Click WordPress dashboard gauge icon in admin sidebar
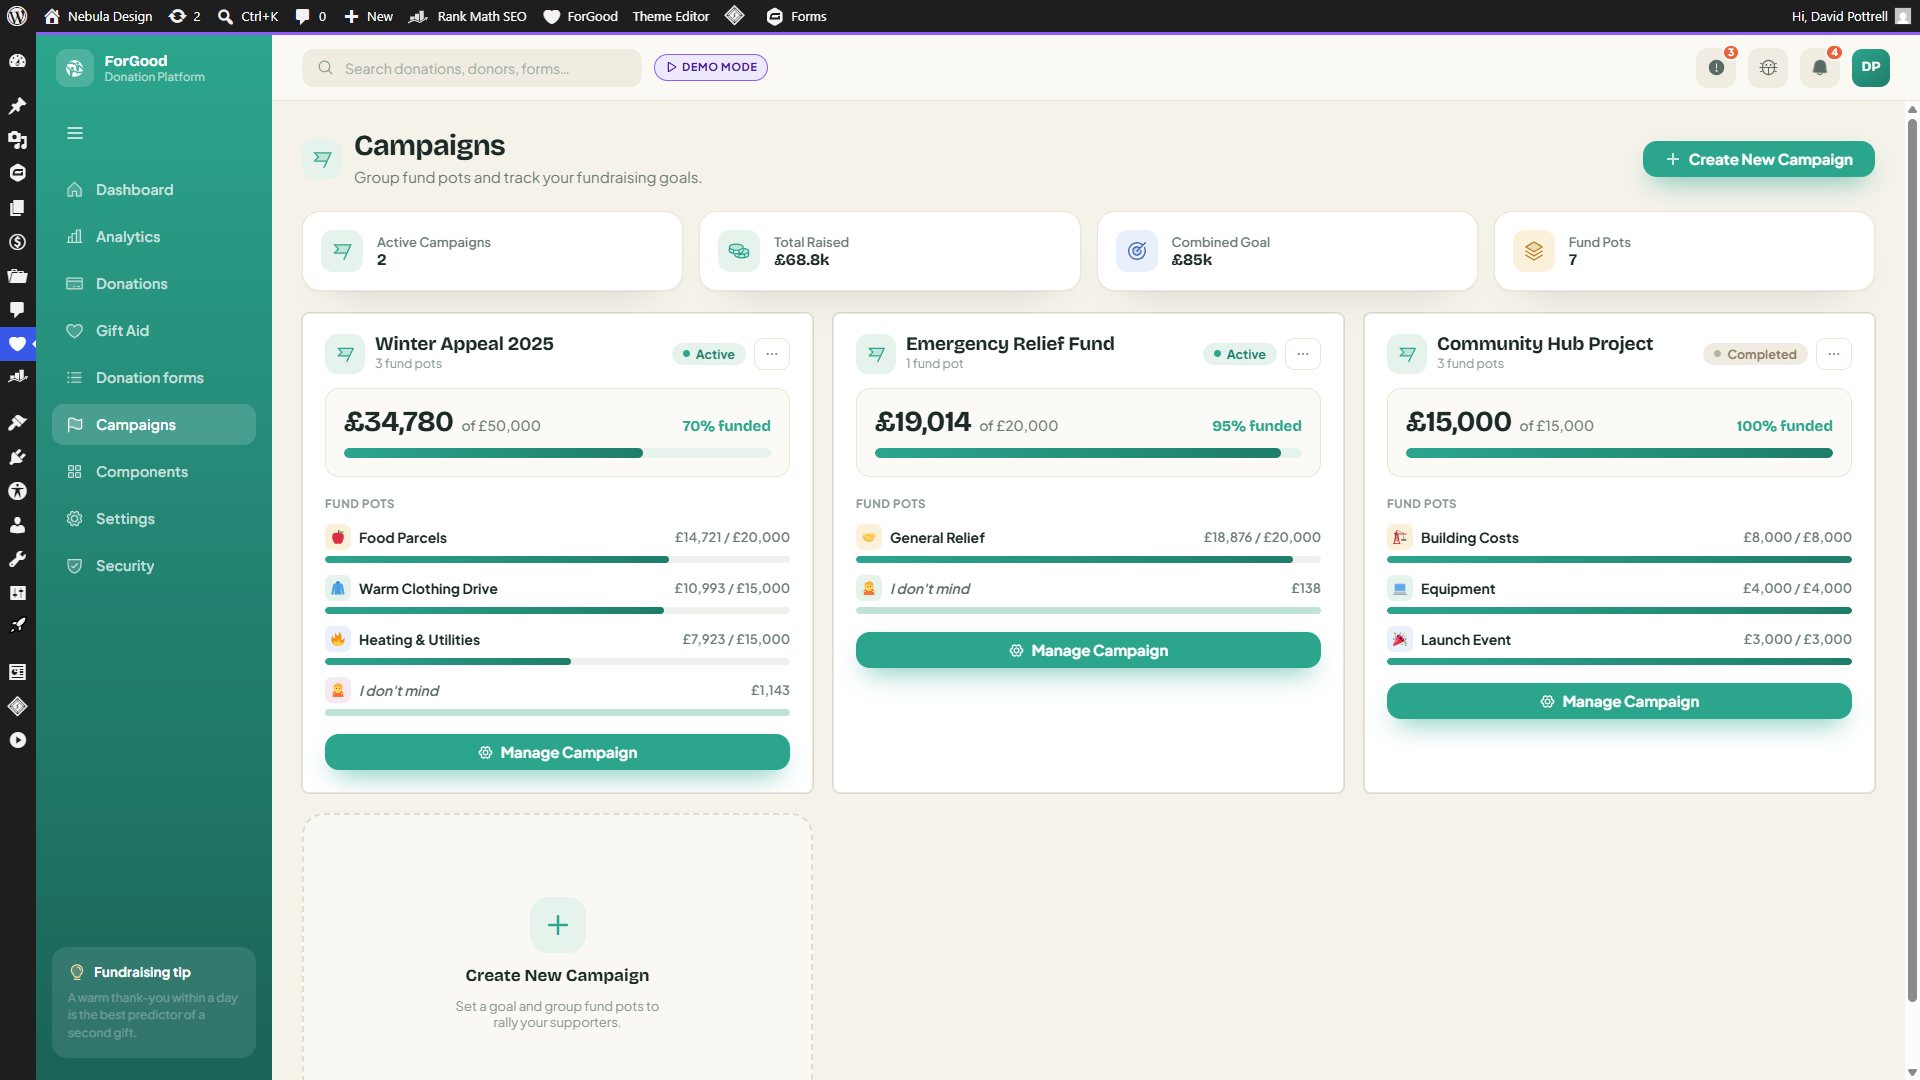Viewport: 1920px width, 1080px height. tap(17, 61)
